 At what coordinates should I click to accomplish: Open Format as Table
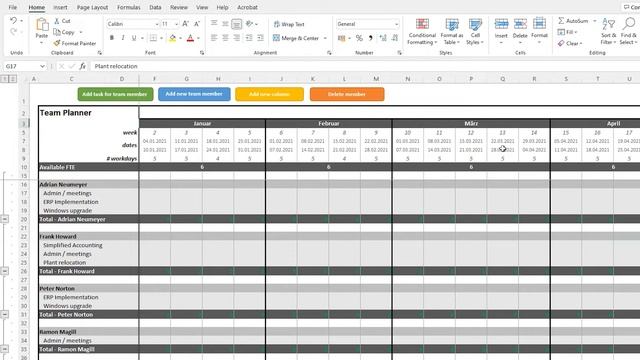[451, 31]
